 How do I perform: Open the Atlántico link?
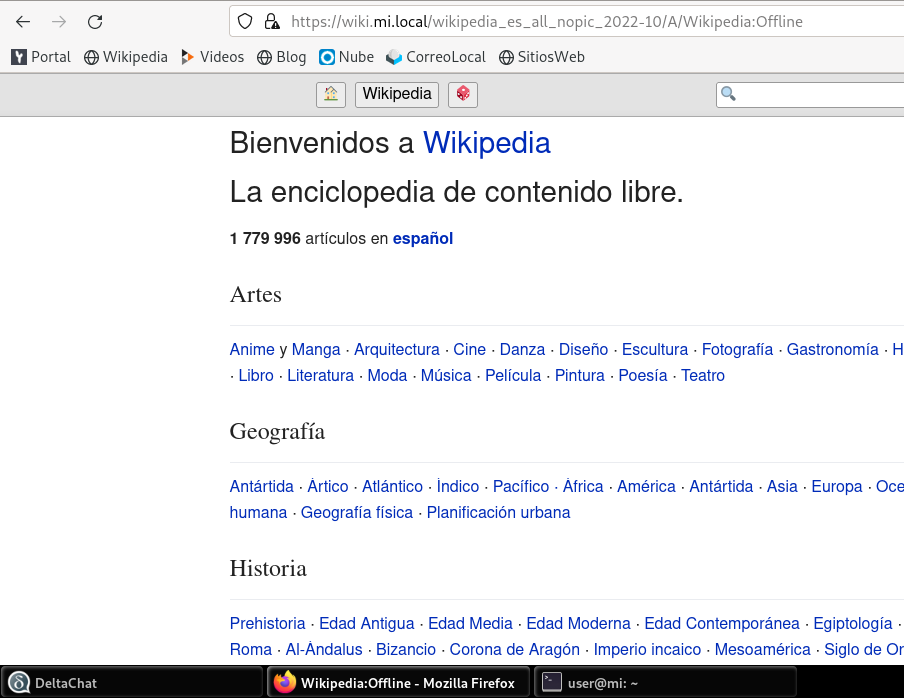tap(392, 486)
